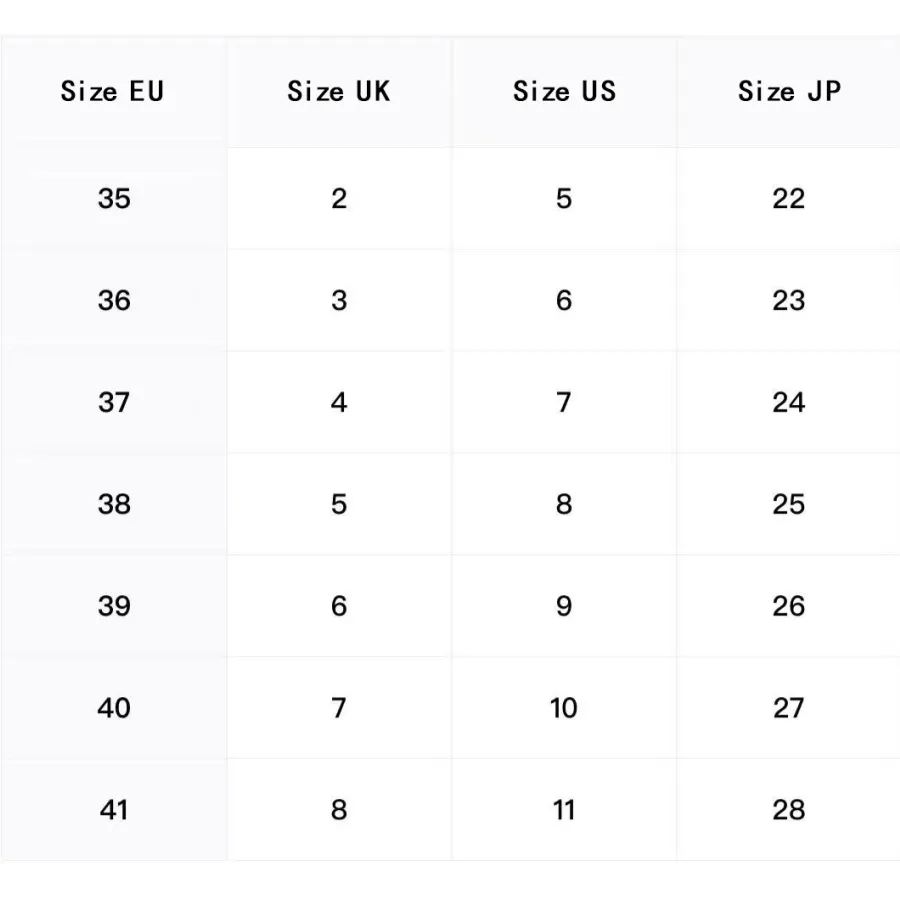This screenshot has width=900, height=900.
Task: Click the Size JP column header
Action: 788,92
